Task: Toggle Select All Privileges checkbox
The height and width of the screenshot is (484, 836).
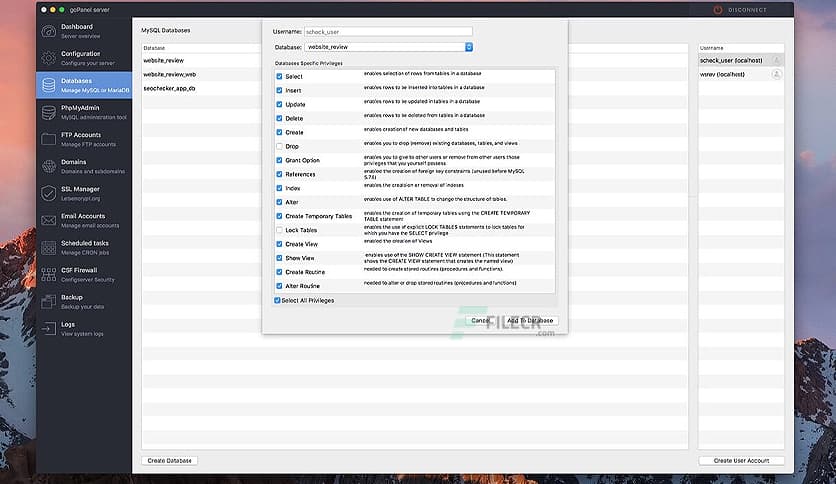Action: (x=277, y=300)
